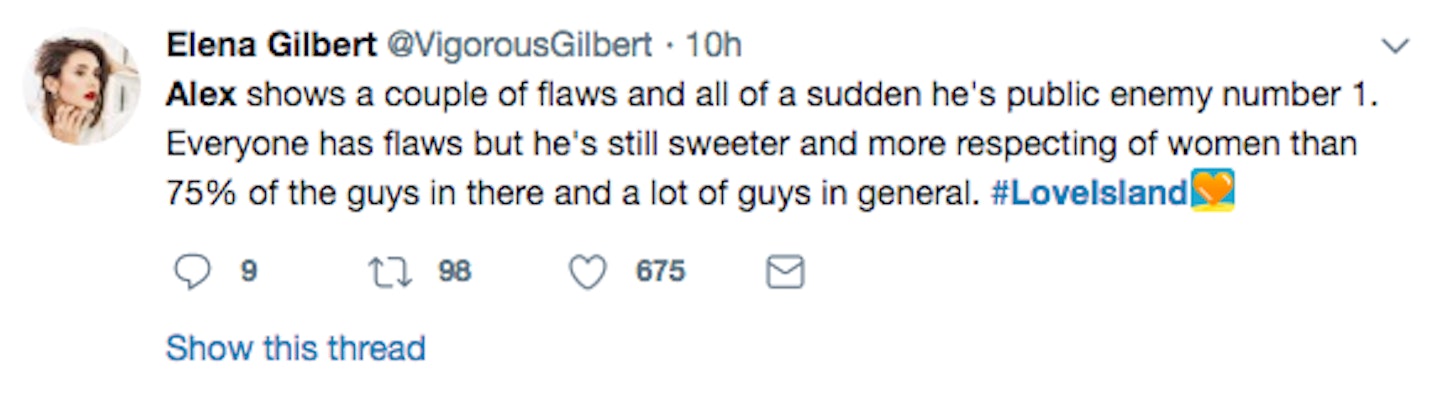
Task: Open the Show this thread link
Action: [x=296, y=347]
